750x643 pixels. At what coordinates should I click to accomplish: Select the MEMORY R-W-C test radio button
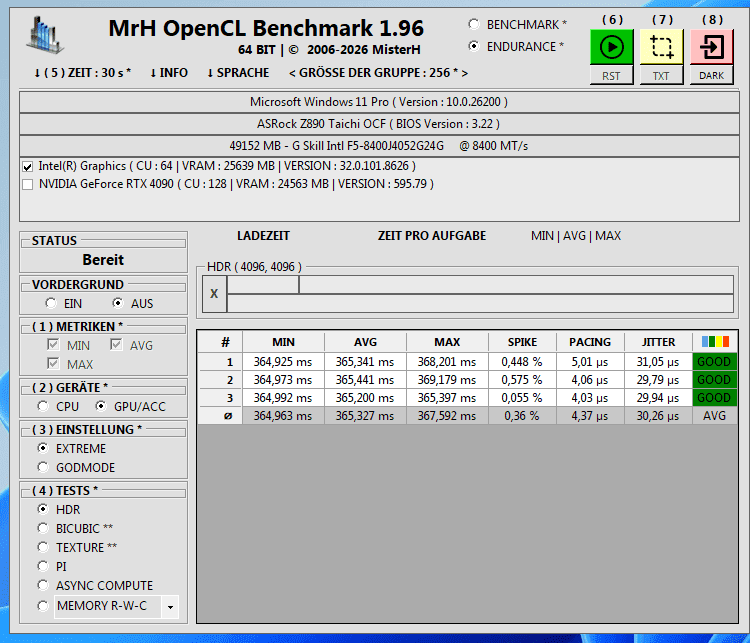43,606
